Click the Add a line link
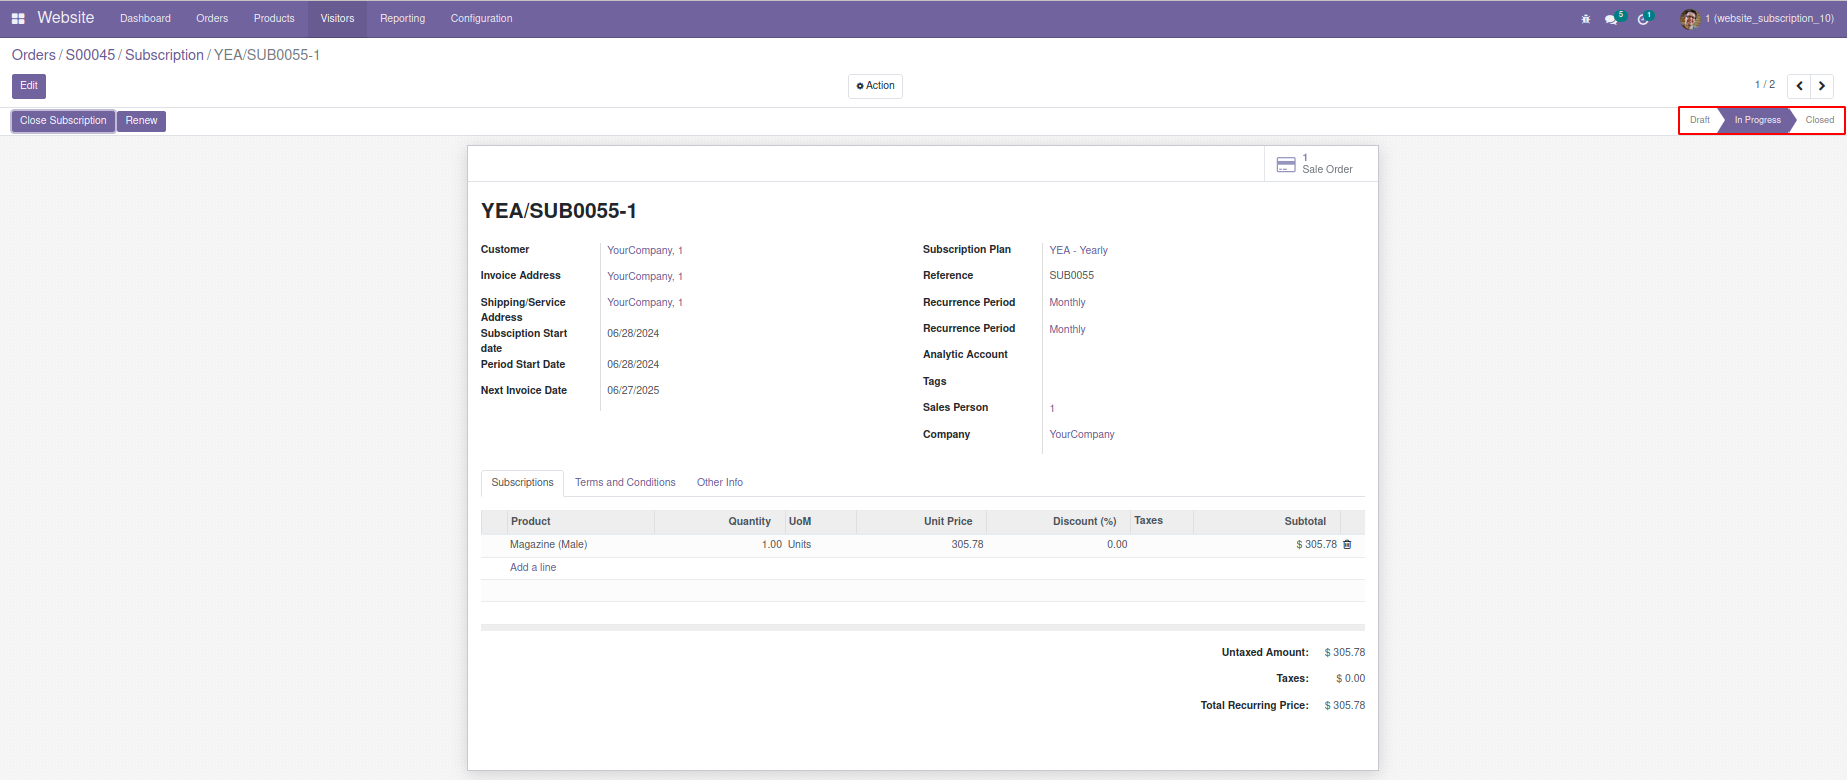This screenshot has height=780, width=1847. pyautogui.click(x=533, y=568)
